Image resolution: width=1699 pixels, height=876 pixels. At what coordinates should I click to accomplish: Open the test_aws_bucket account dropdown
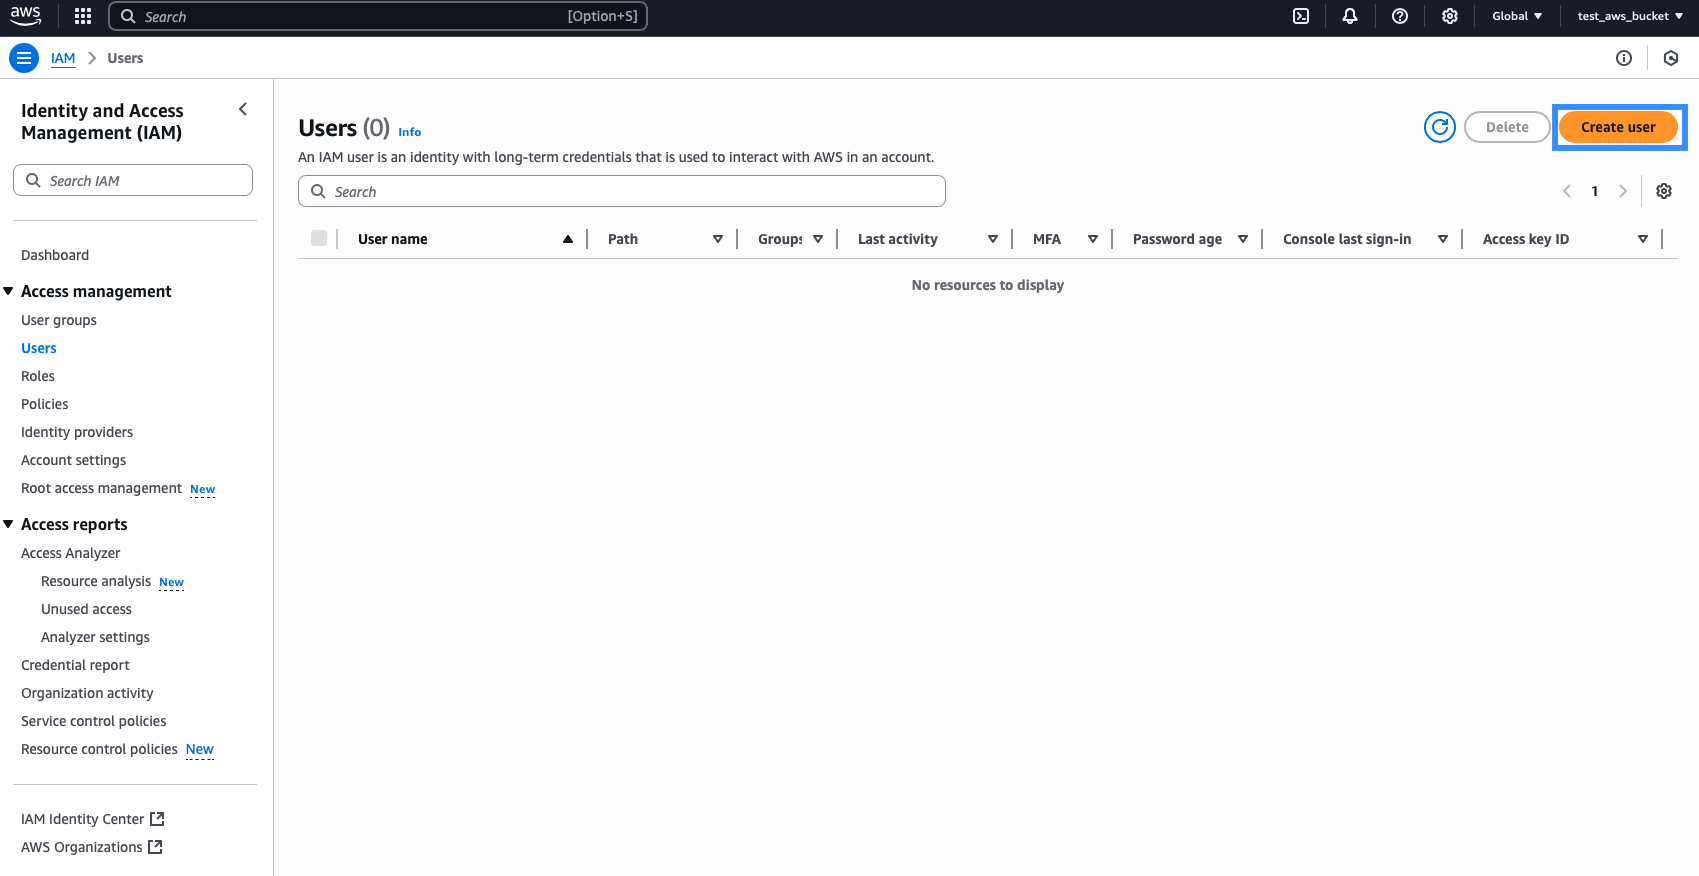[x=1630, y=16]
